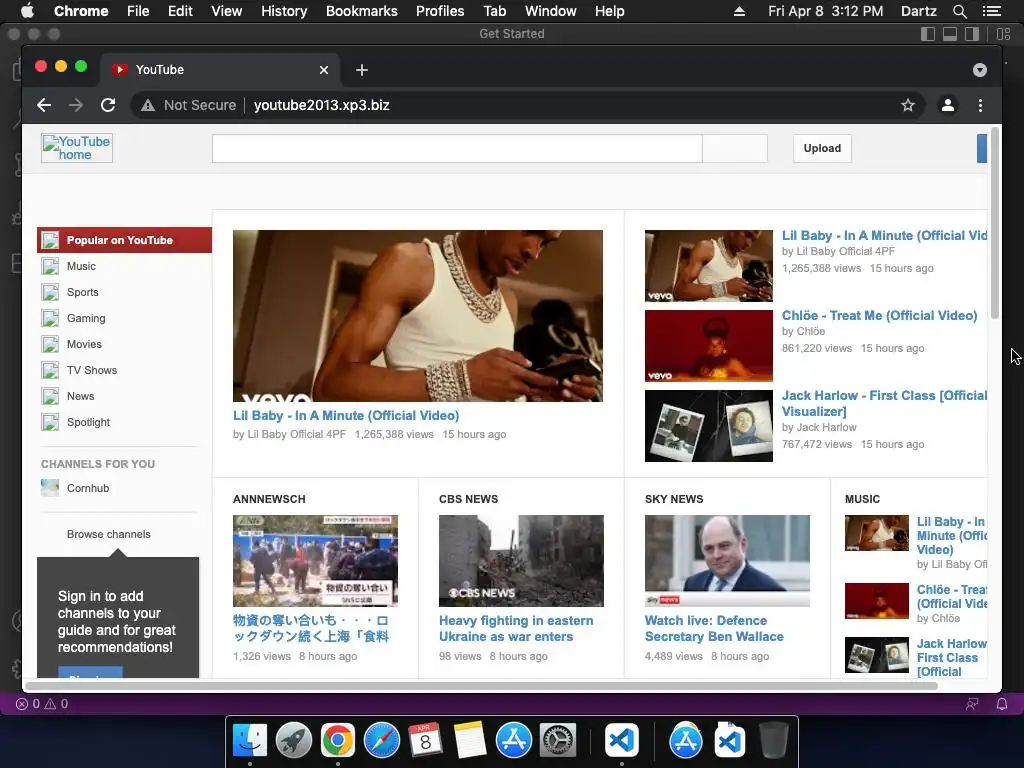The image size is (1024, 768).
Task: Click the icon beside TV Shows category
Action: (x=50, y=370)
